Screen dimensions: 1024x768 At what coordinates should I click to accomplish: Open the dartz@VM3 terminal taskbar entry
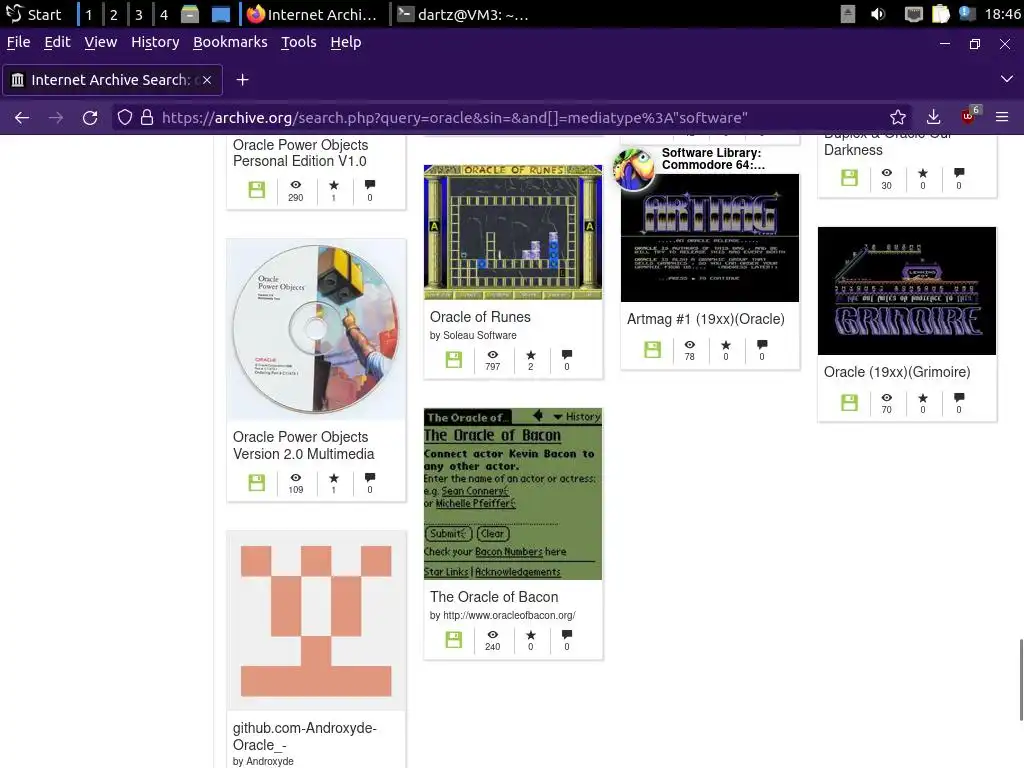click(x=464, y=14)
